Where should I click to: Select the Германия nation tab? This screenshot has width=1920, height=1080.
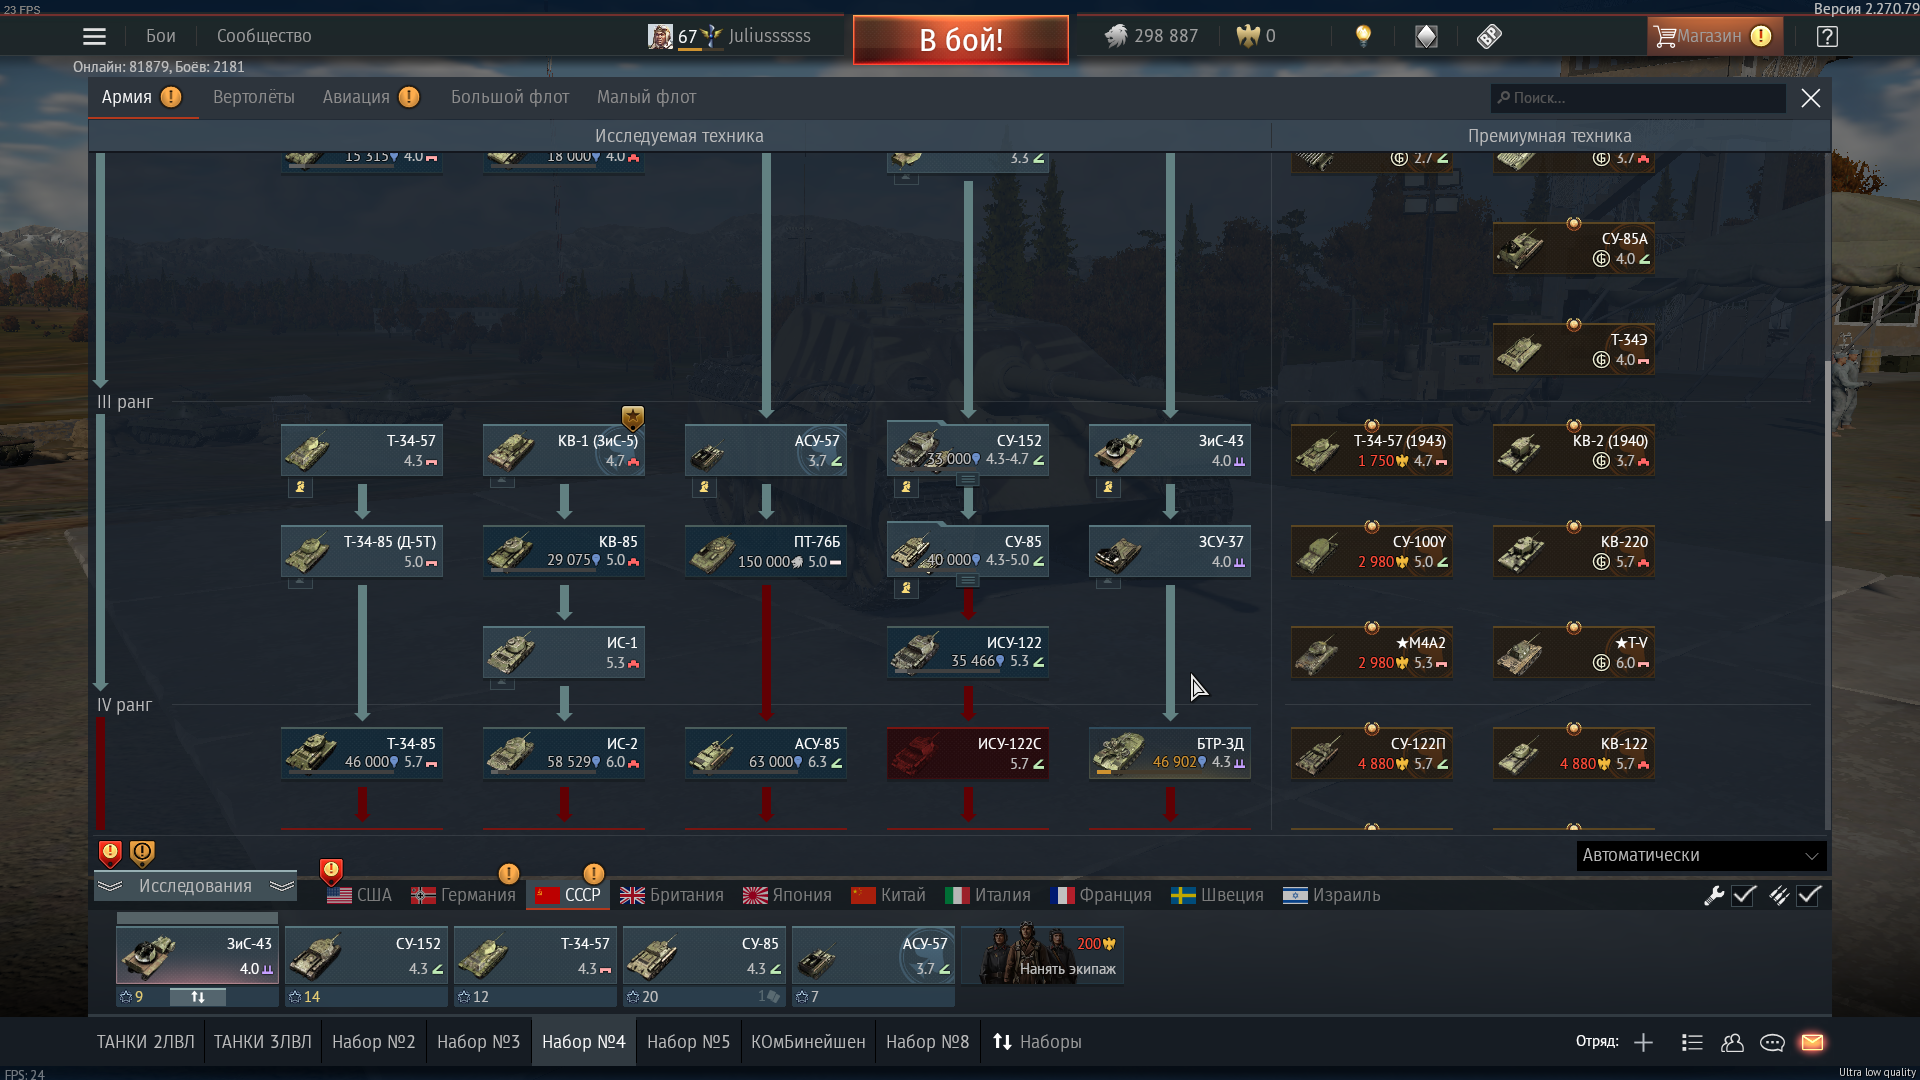tap(463, 895)
